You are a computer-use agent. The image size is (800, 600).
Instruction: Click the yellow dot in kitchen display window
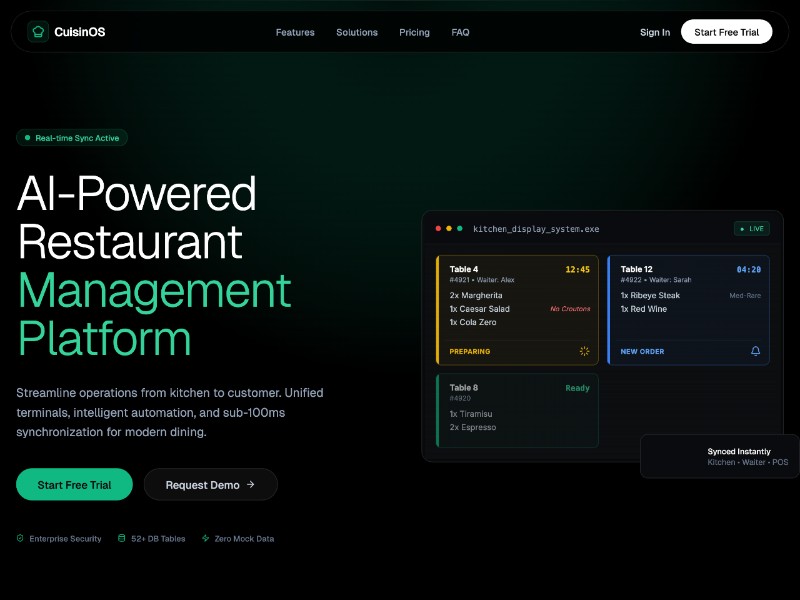coord(449,229)
